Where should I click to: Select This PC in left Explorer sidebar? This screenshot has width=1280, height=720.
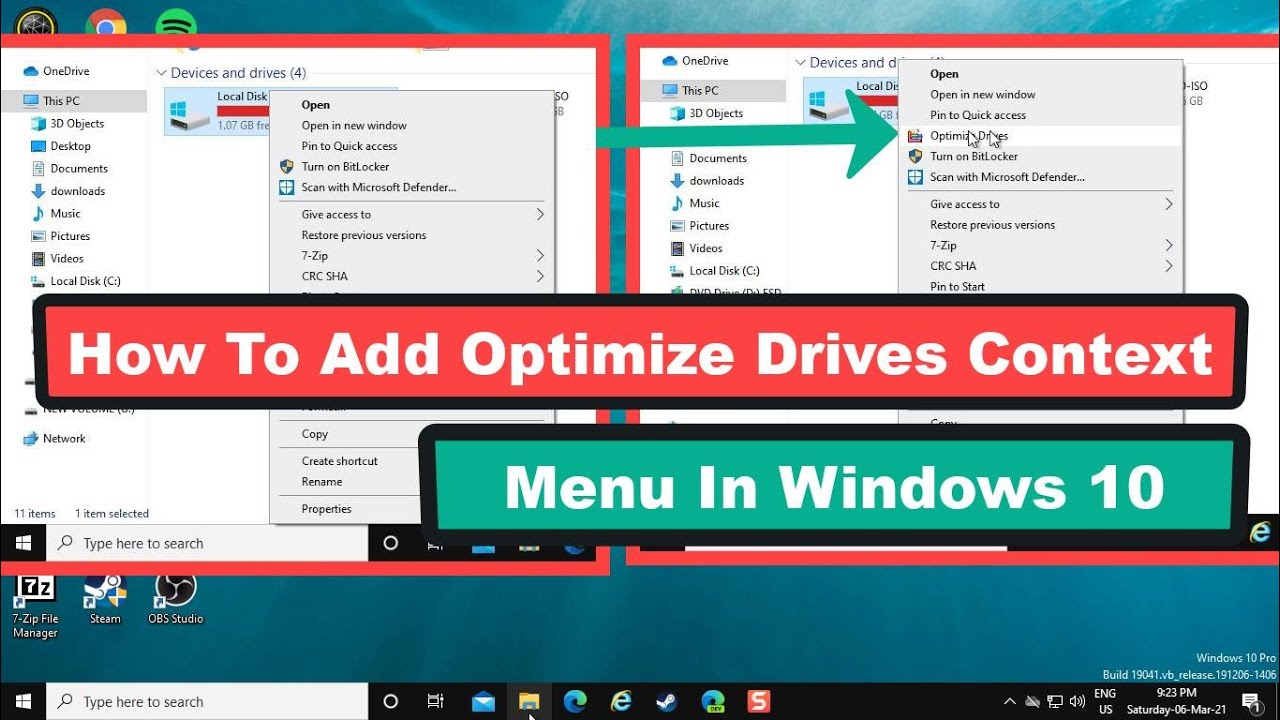pos(61,101)
